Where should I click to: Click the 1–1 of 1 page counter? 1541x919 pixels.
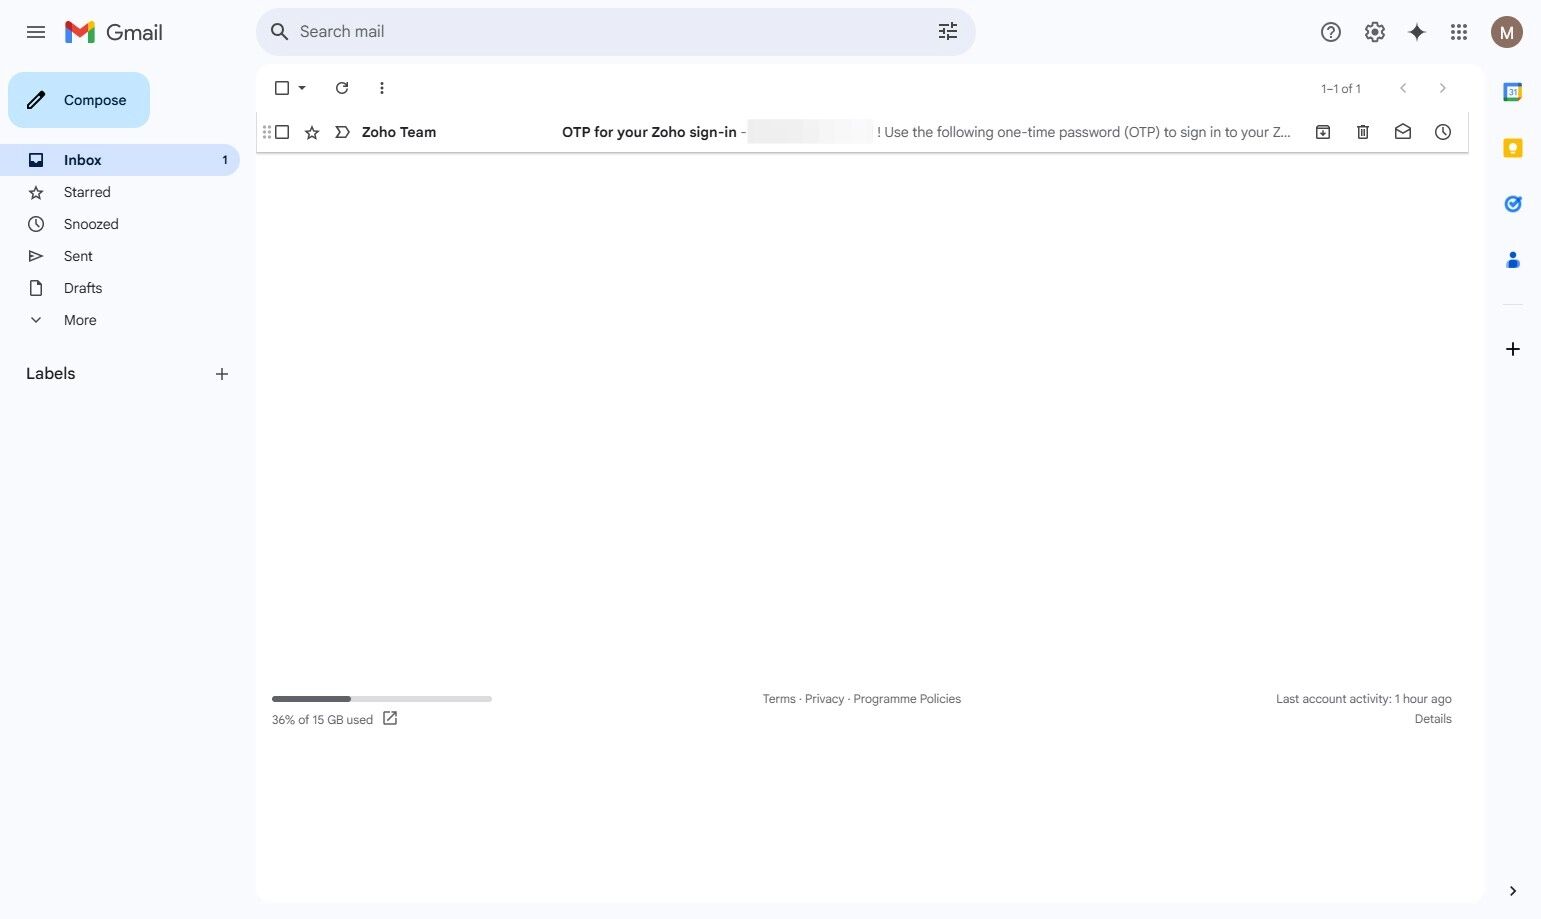1341,88
